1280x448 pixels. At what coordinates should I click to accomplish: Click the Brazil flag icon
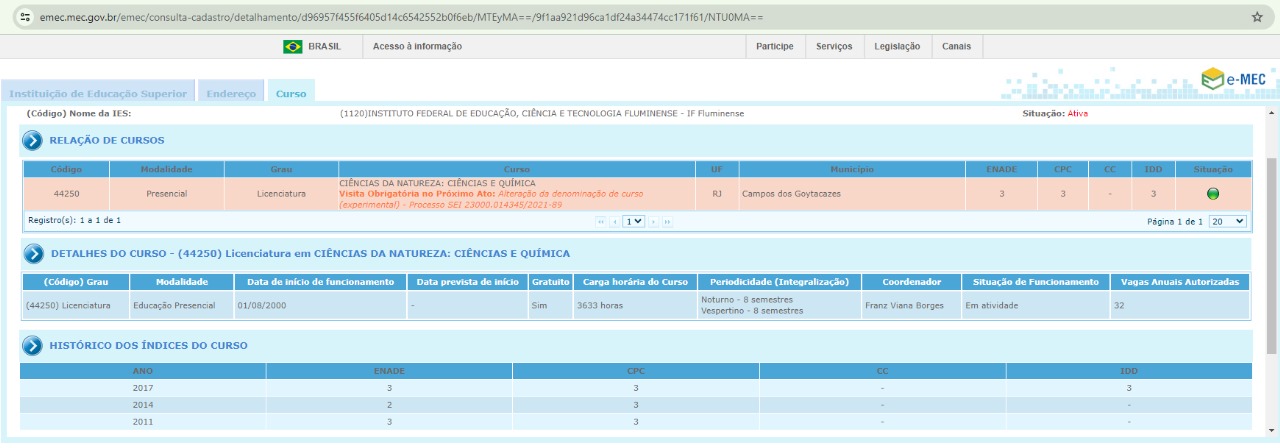[x=293, y=46]
